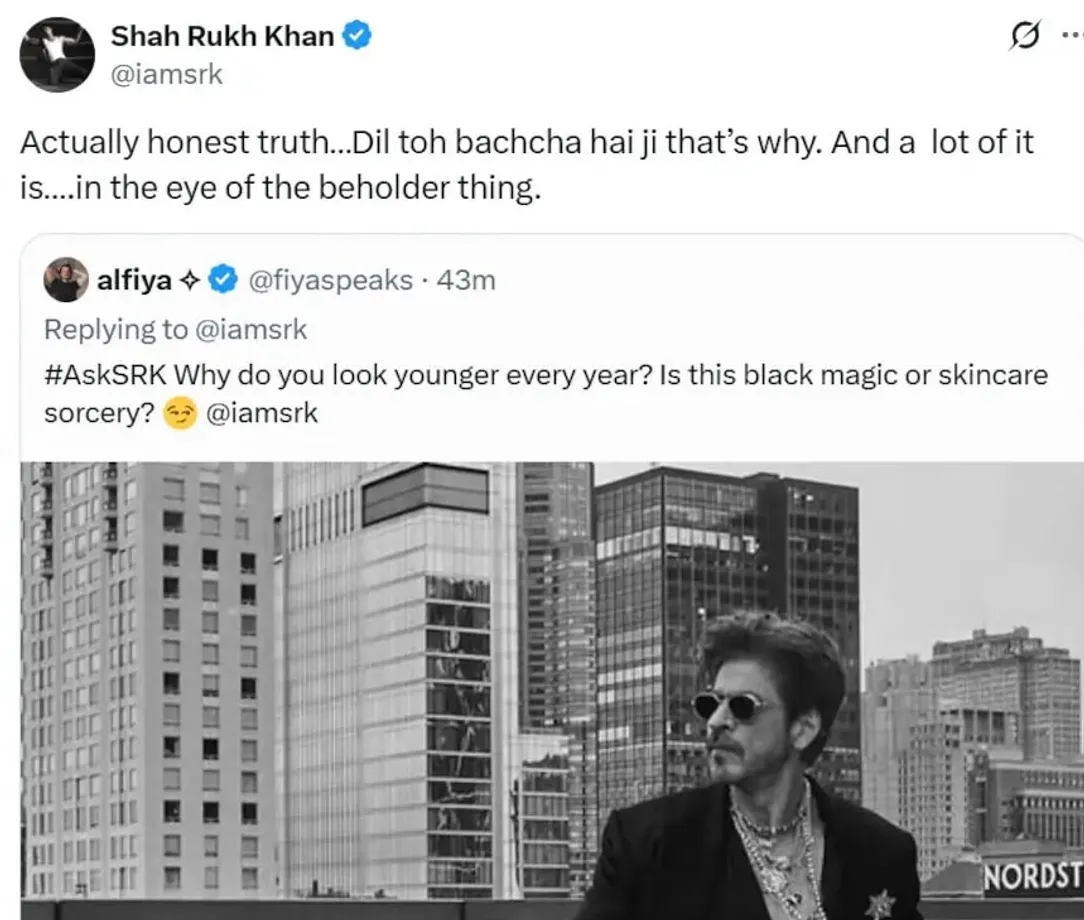Open the three-dot more options menu

(1073, 36)
